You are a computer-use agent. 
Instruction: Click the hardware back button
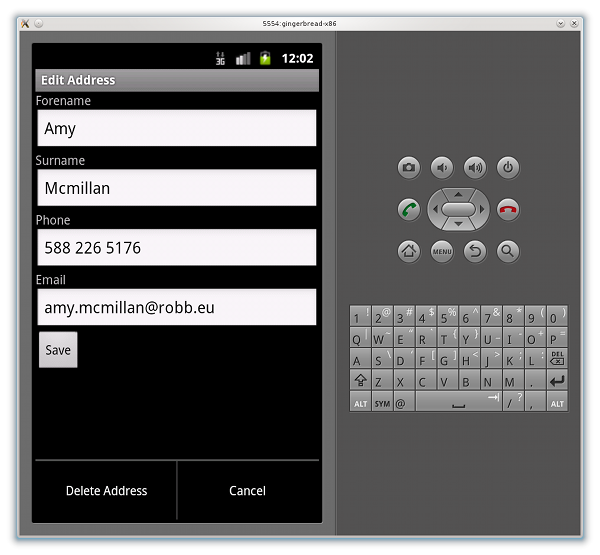click(475, 251)
